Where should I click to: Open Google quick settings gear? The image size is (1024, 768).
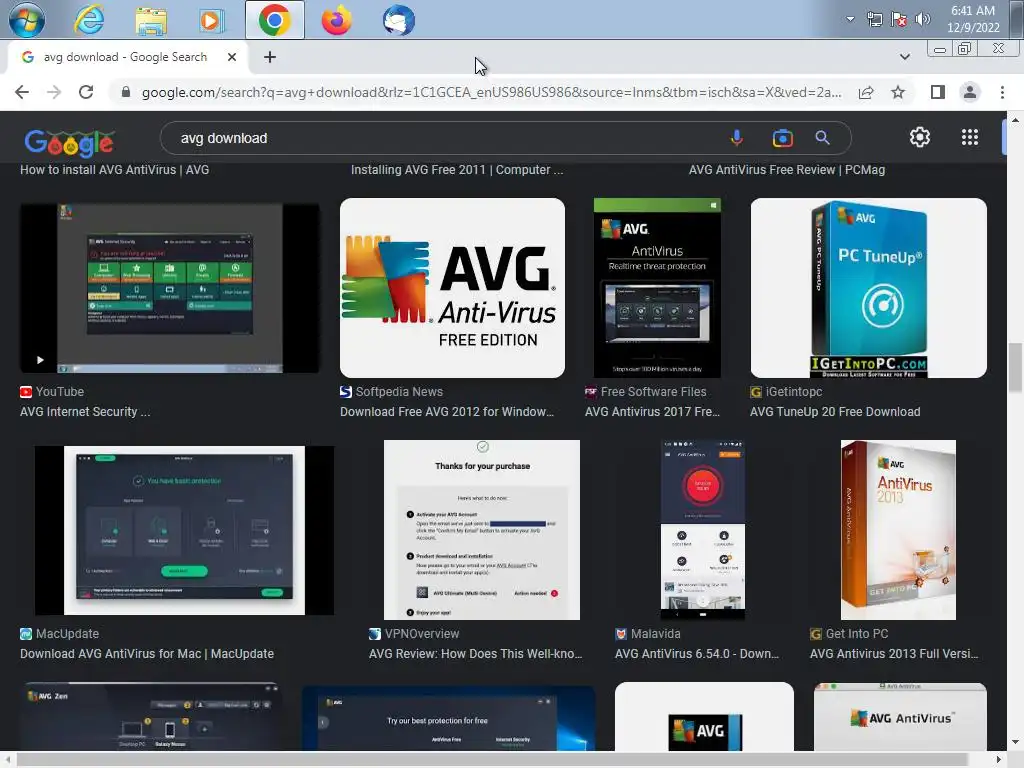[x=920, y=137]
